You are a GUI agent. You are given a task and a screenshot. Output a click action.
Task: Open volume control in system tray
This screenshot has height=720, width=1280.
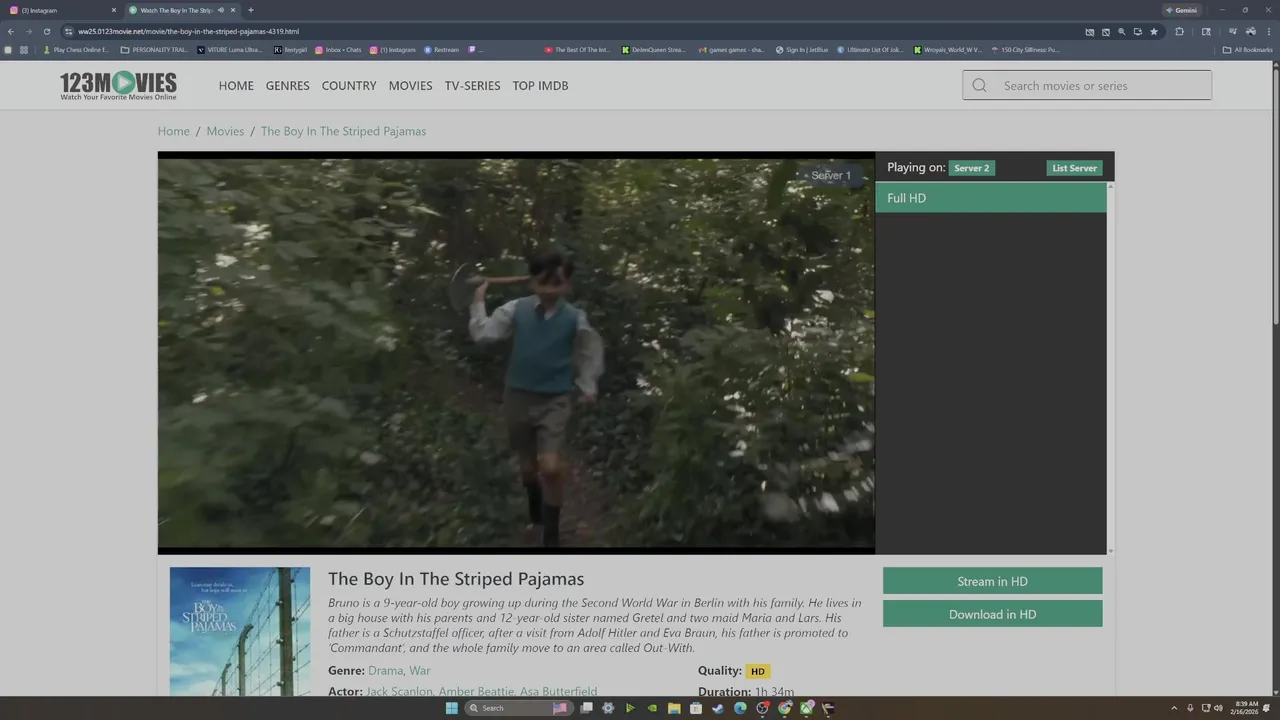[x=1218, y=708]
